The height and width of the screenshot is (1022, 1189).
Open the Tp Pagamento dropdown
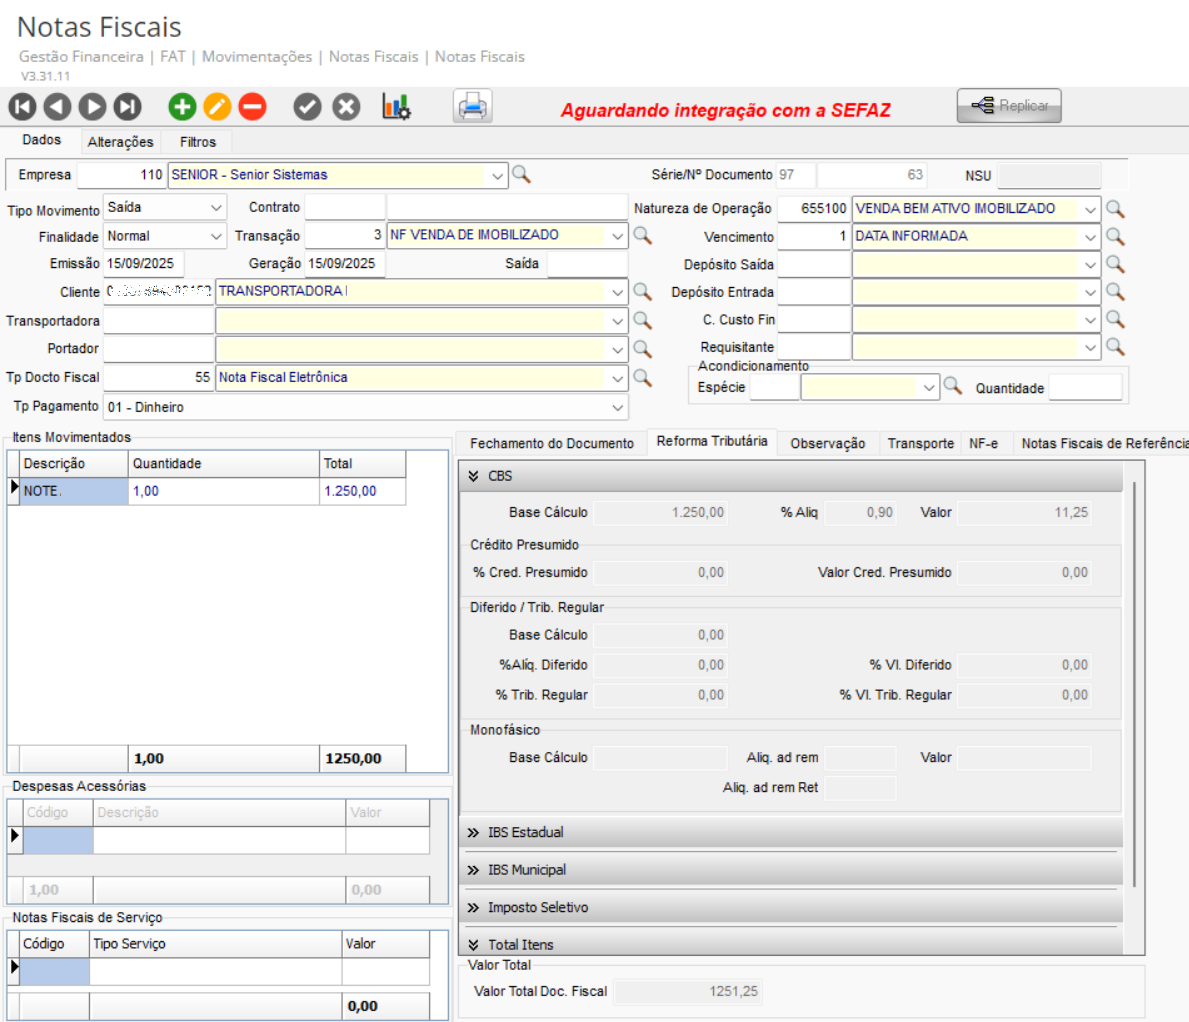[x=616, y=408]
